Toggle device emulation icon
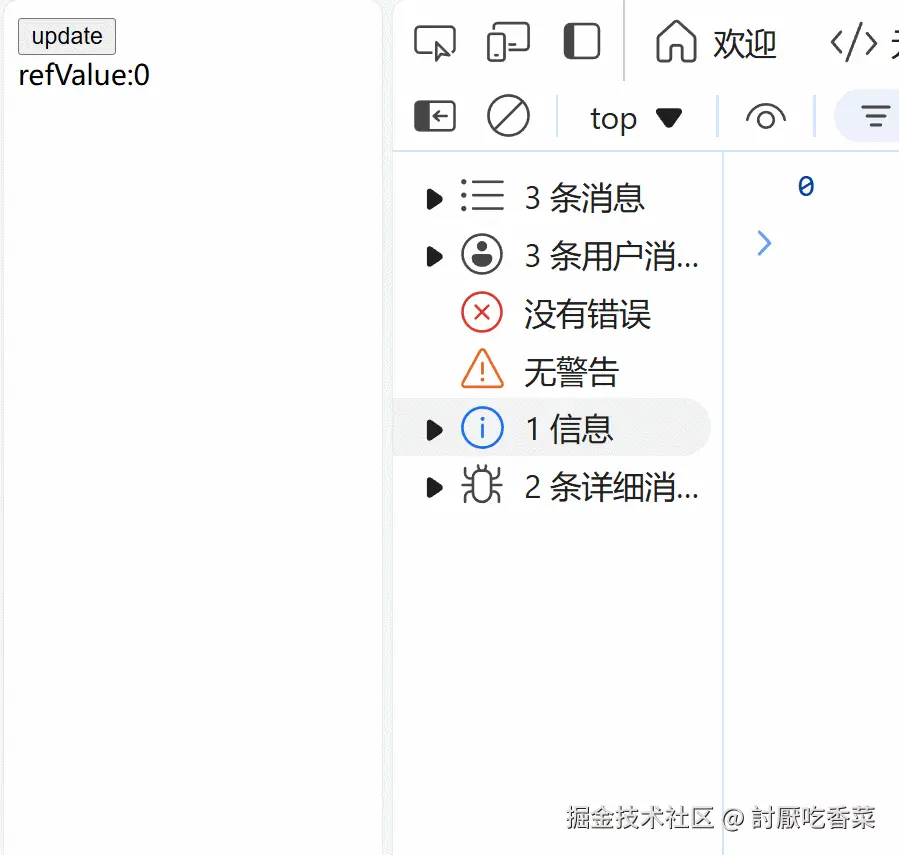 coord(508,42)
